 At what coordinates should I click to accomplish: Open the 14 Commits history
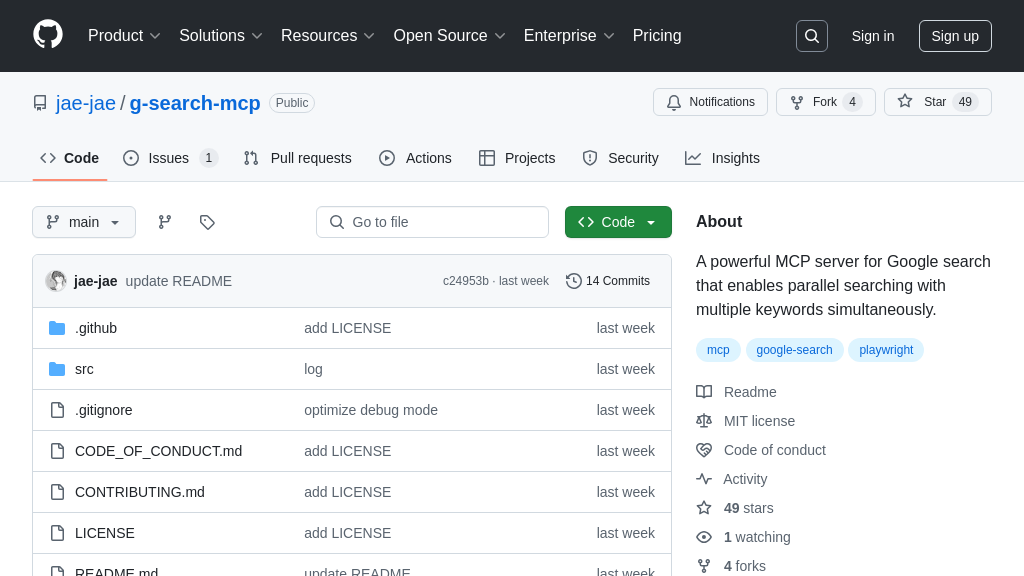[608, 281]
